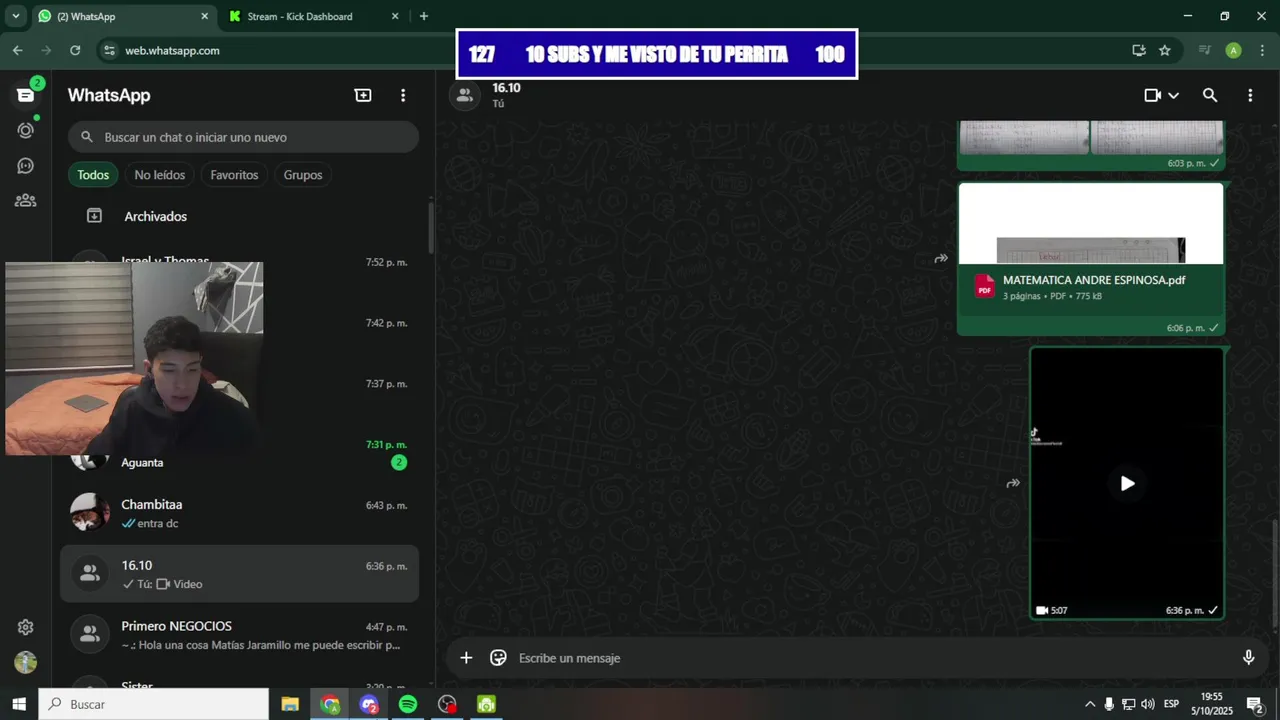1280x720 pixels.
Task: Open the emoji and sticker picker
Action: tap(498, 658)
